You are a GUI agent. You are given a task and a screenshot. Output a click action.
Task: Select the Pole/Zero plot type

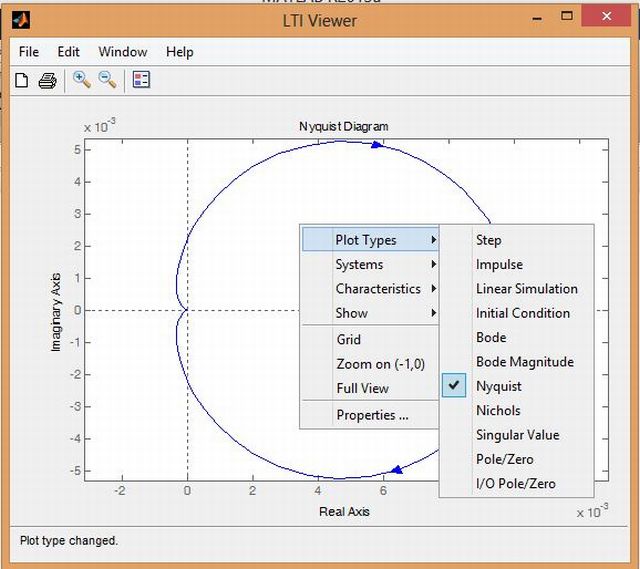[x=516, y=459]
